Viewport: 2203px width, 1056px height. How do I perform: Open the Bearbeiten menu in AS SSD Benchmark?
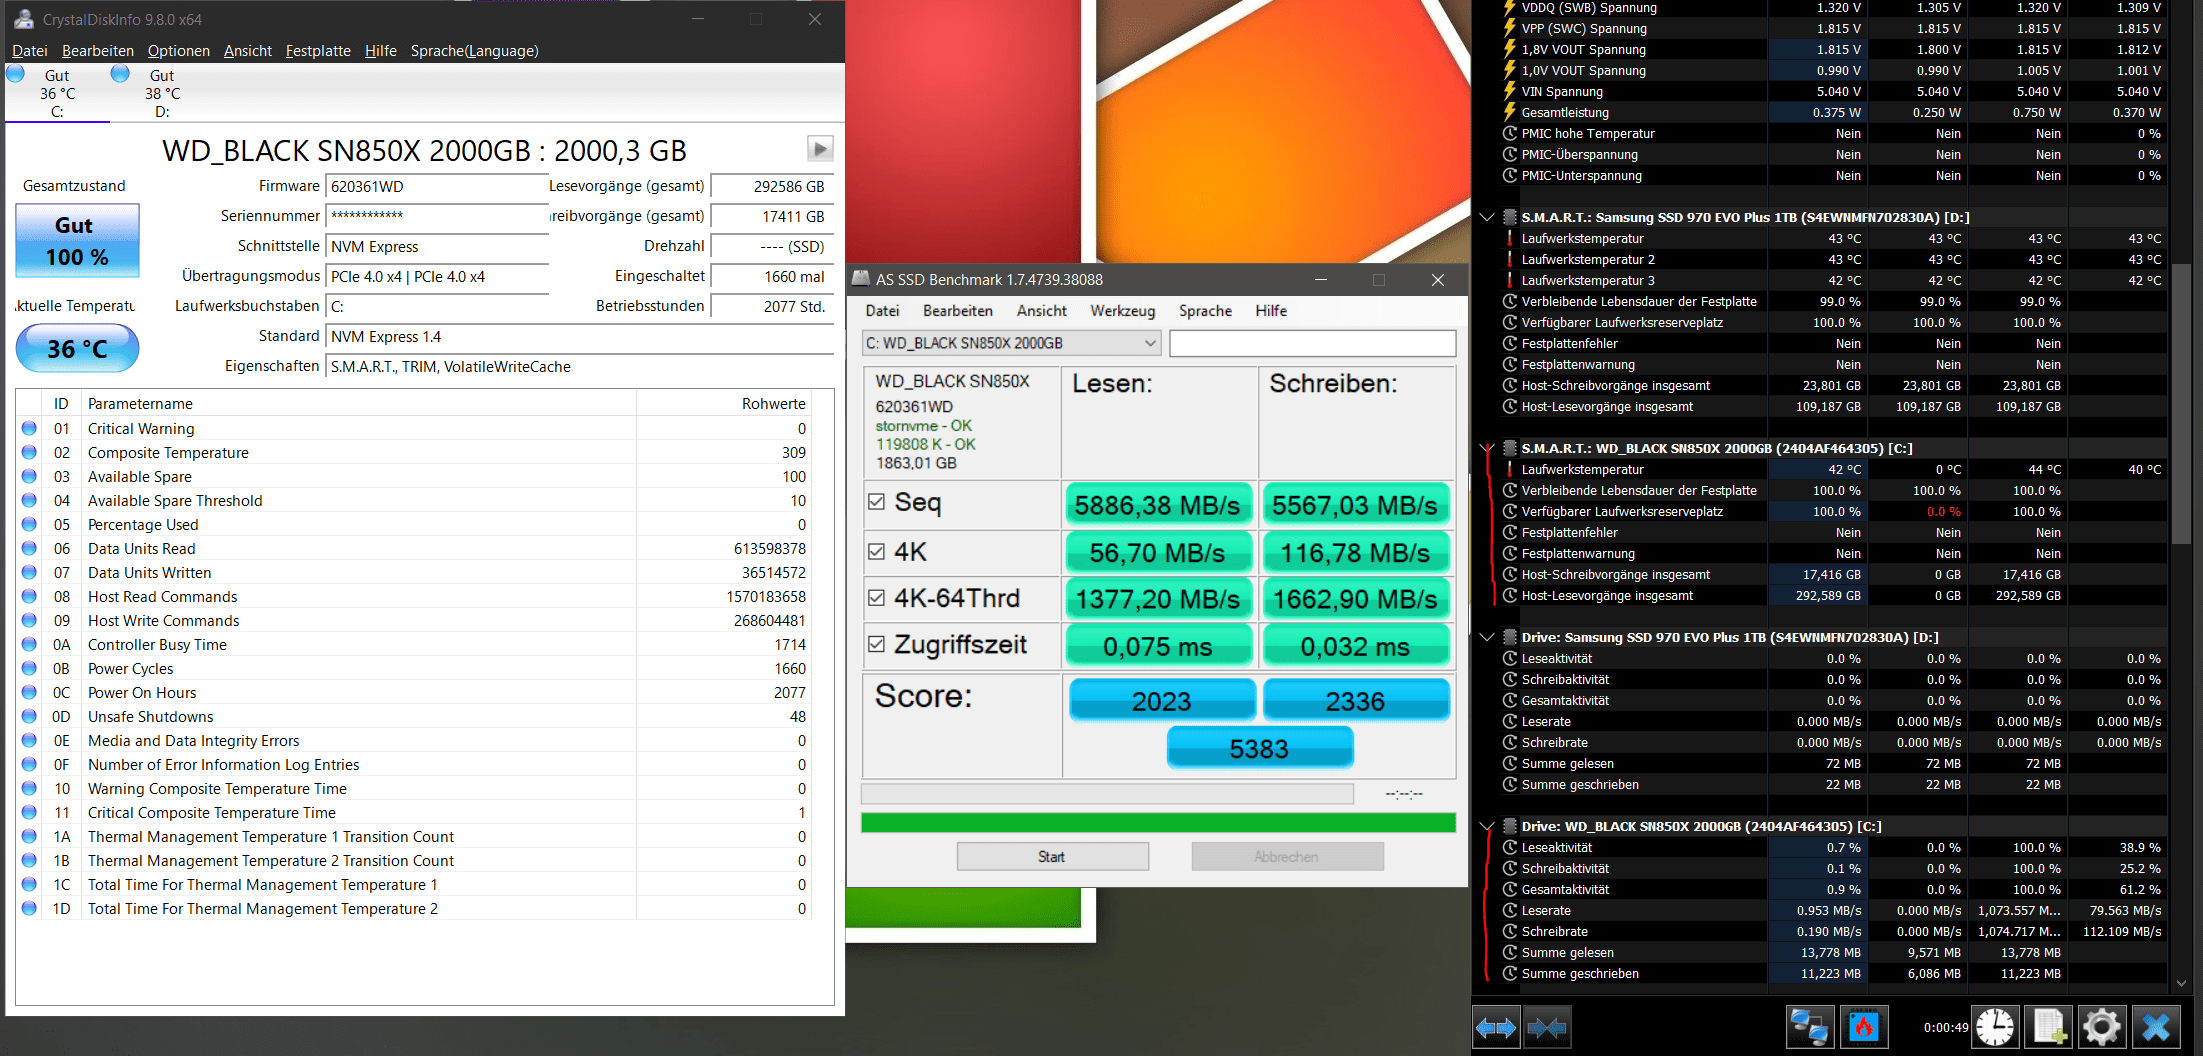pyautogui.click(x=958, y=311)
